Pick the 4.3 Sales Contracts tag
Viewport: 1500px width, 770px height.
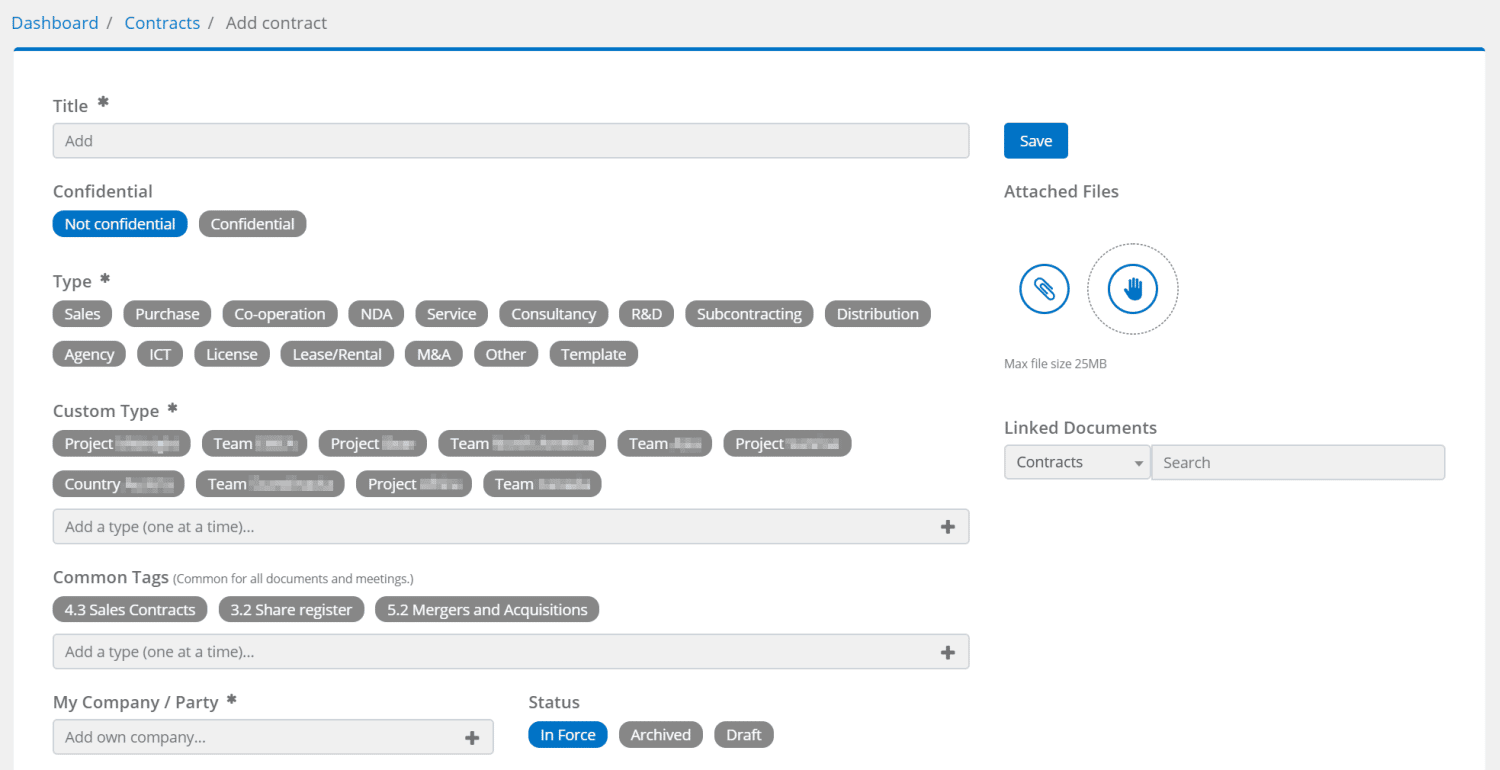pos(130,610)
